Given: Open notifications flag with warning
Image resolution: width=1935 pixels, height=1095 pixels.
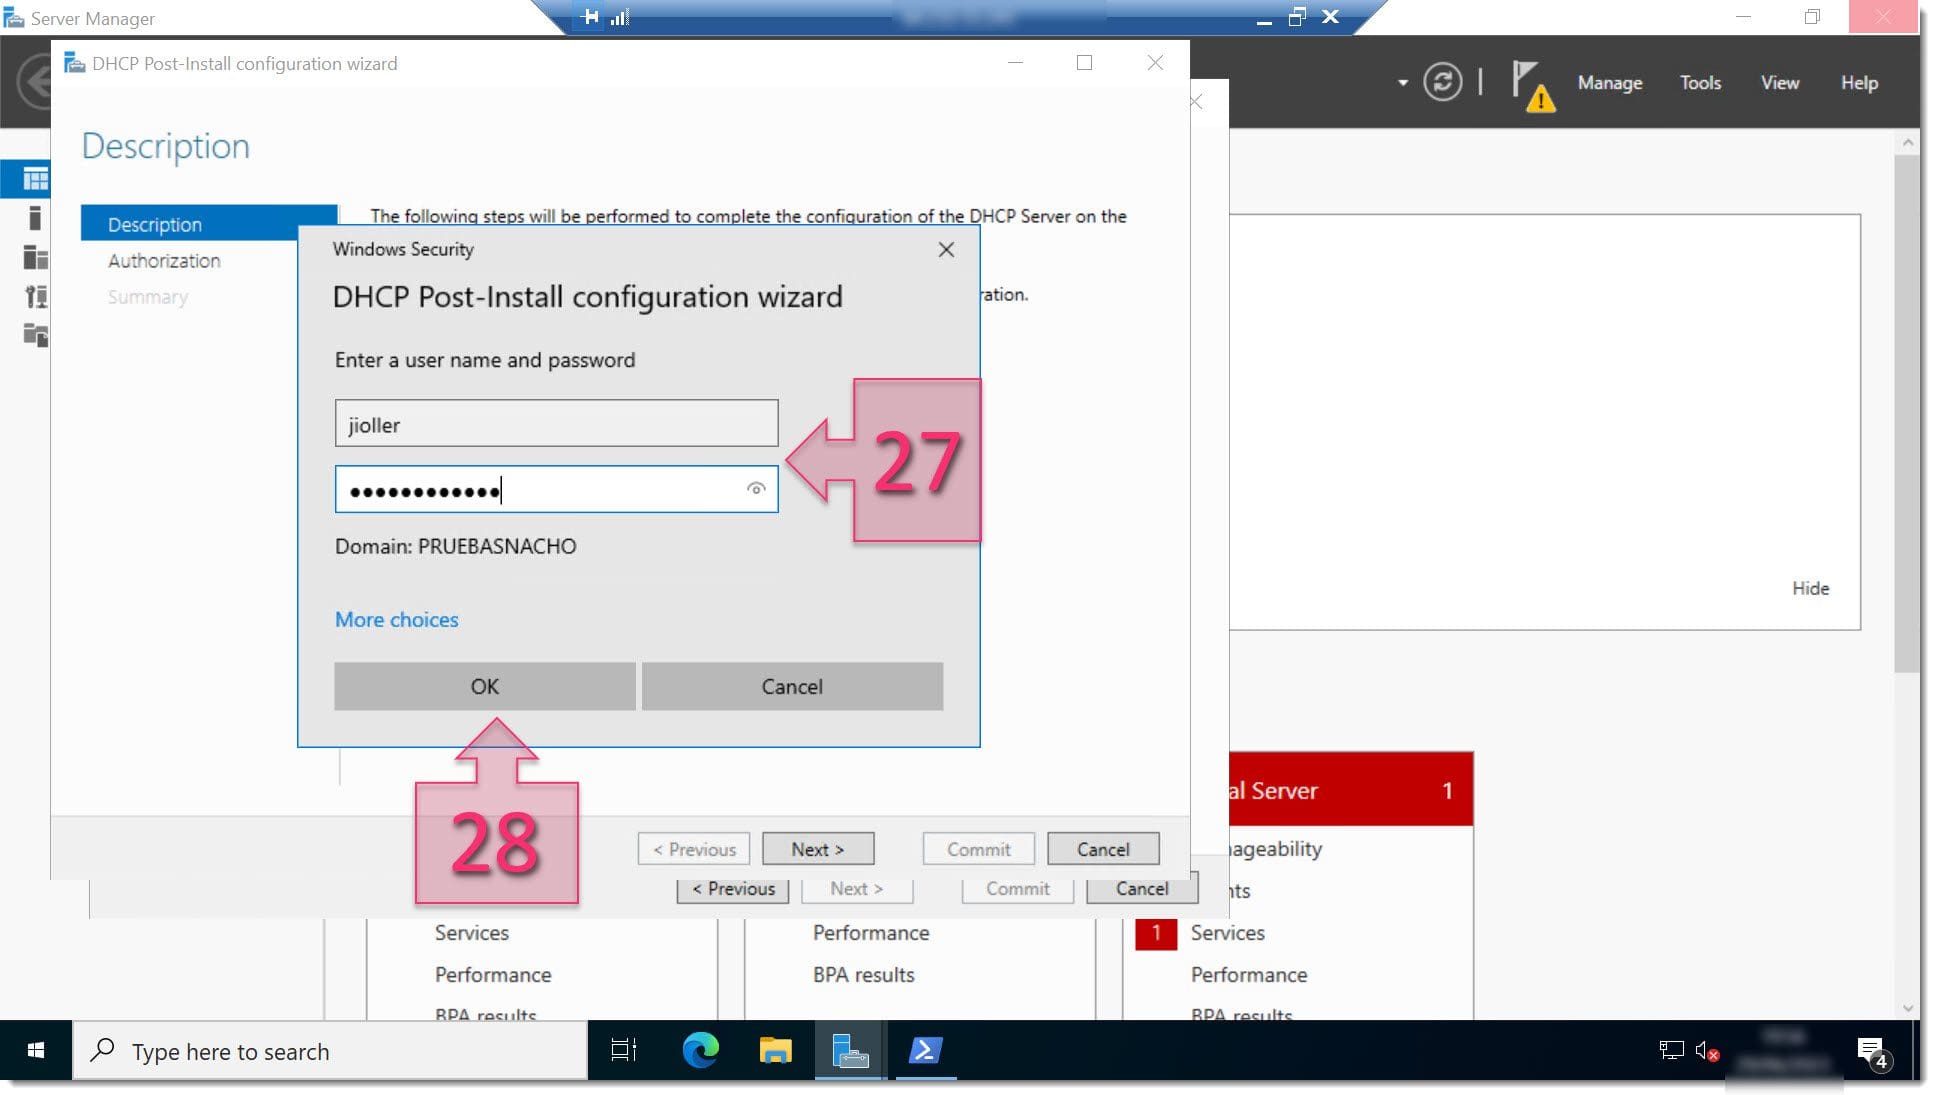Looking at the screenshot, I should click(1533, 86).
